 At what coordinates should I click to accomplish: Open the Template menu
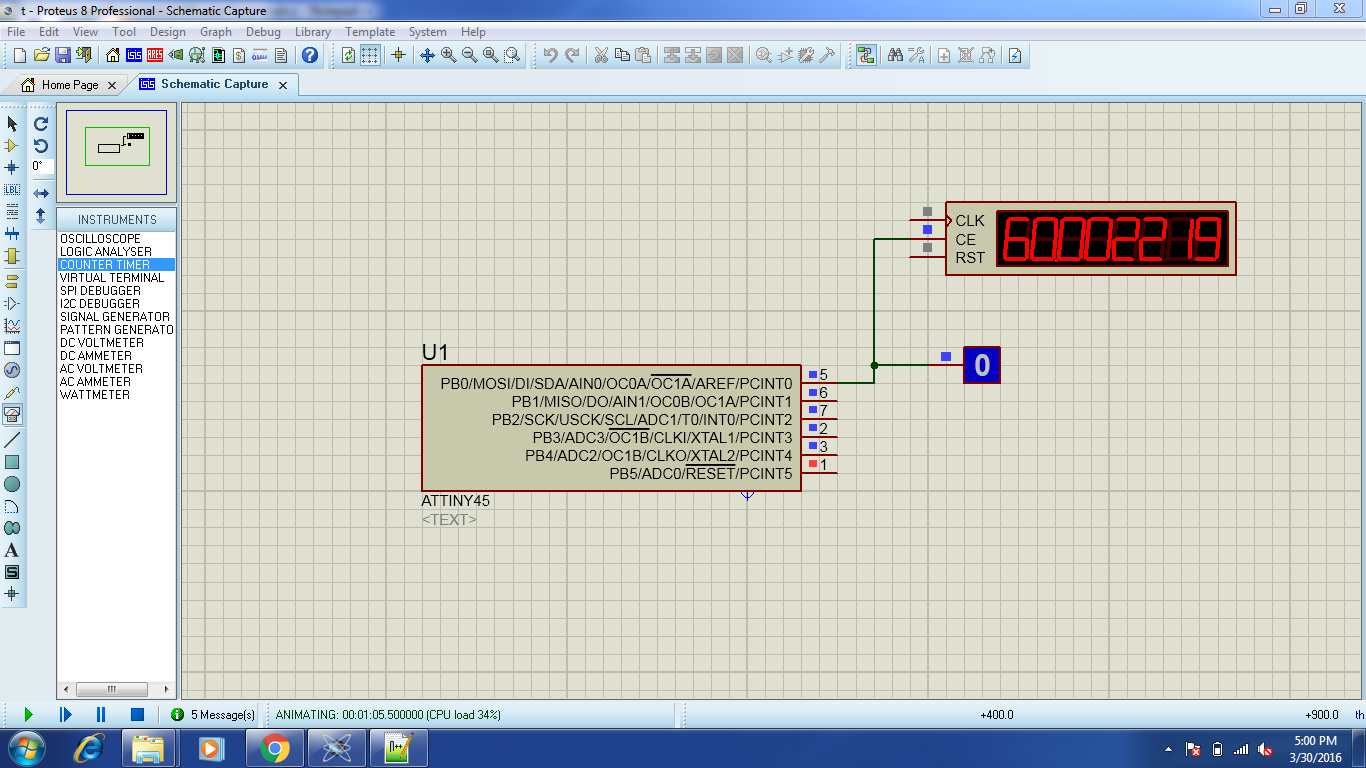370,32
